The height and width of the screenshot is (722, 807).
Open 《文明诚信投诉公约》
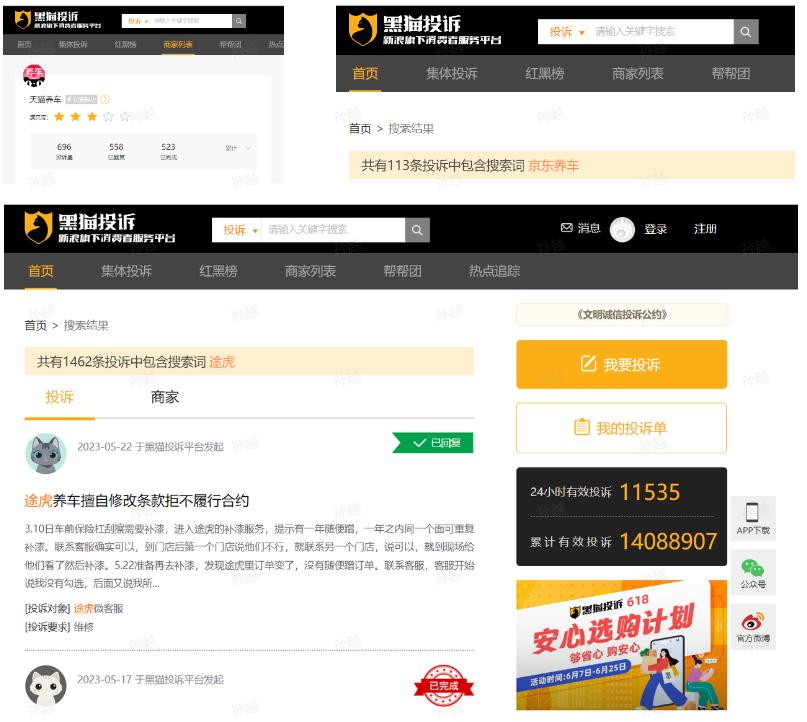coord(620,315)
